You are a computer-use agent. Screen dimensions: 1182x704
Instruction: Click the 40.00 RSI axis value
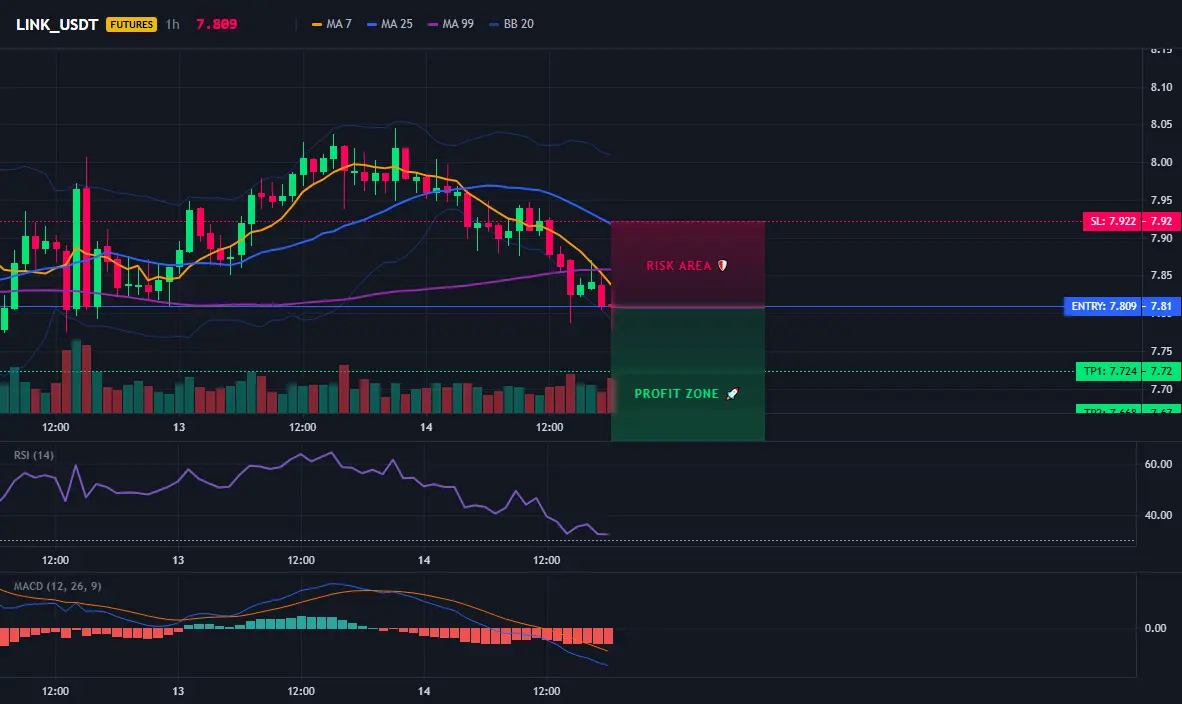(x=1158, y=516)
